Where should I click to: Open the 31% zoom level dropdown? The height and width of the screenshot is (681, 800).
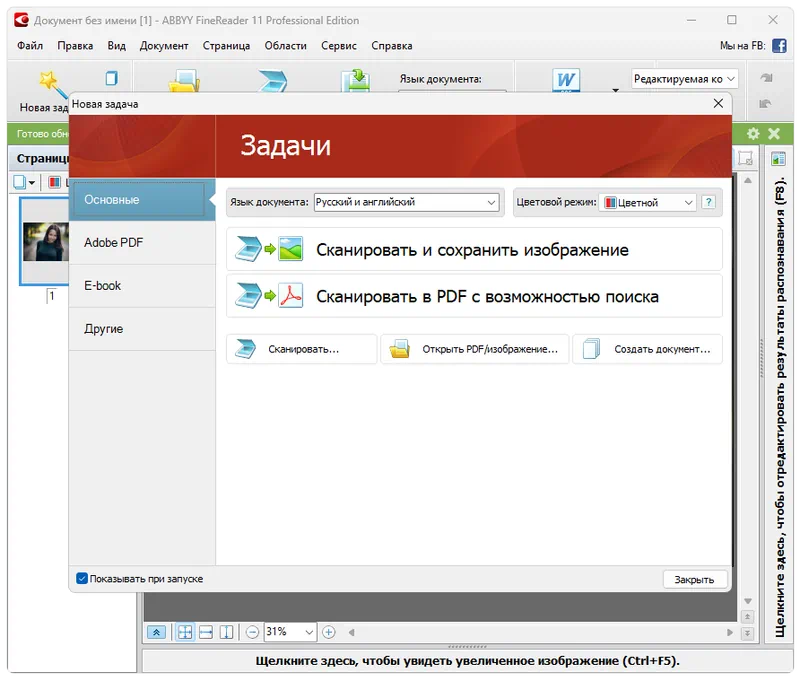point(290,632)
